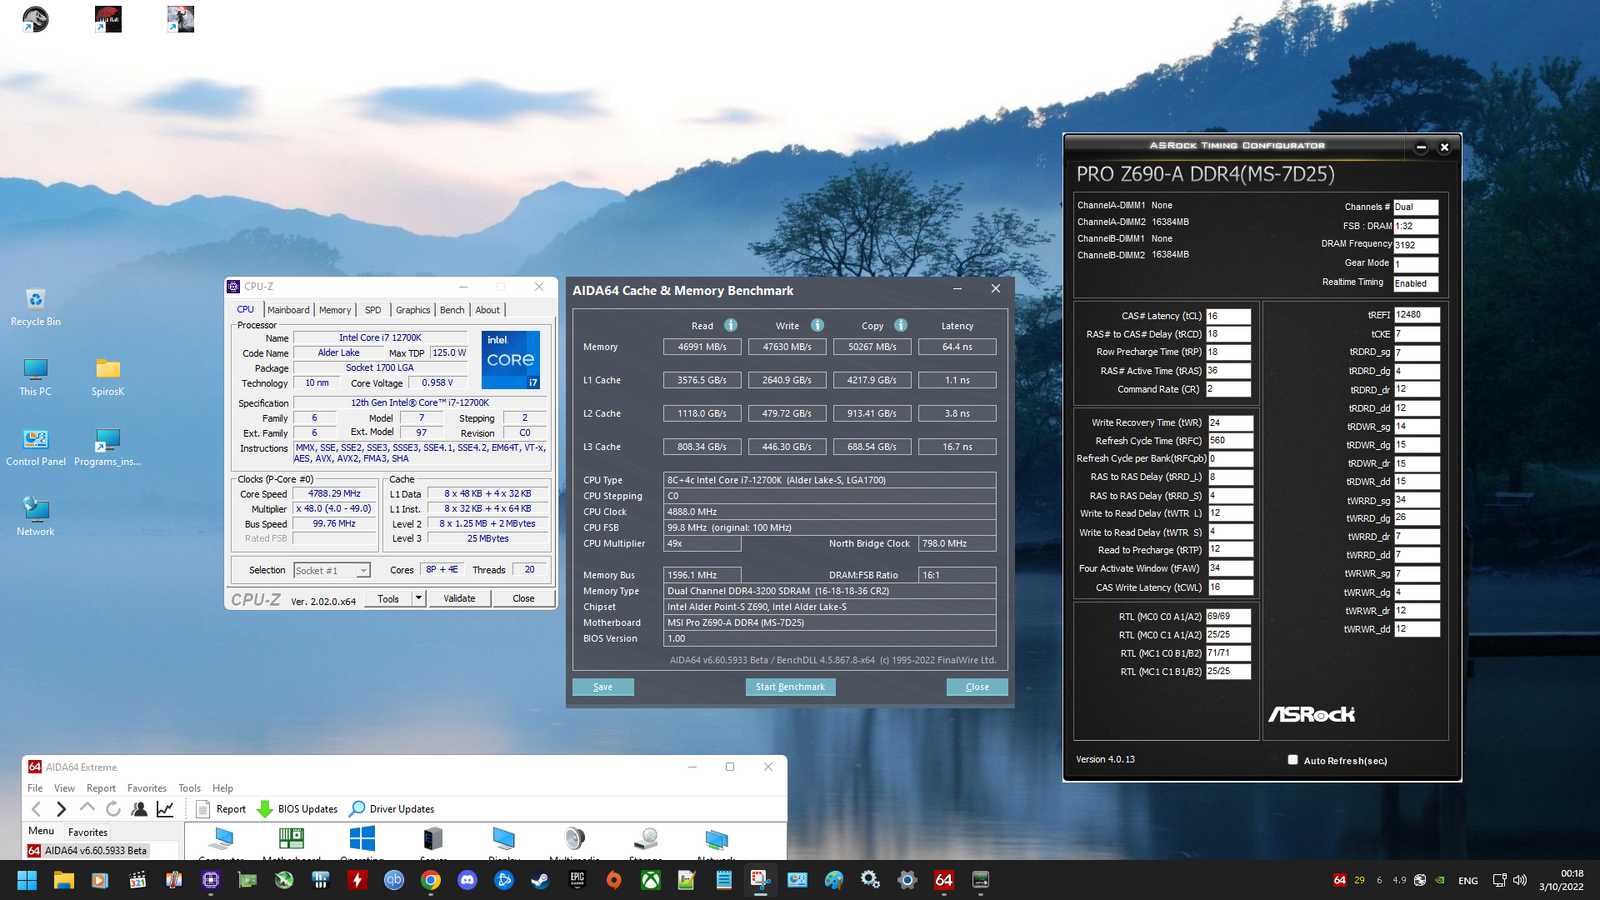The image size is (1600, 900).
Task: Toggle the Auto Refresh(sec) checkbox
Action: click(1293, 760)
